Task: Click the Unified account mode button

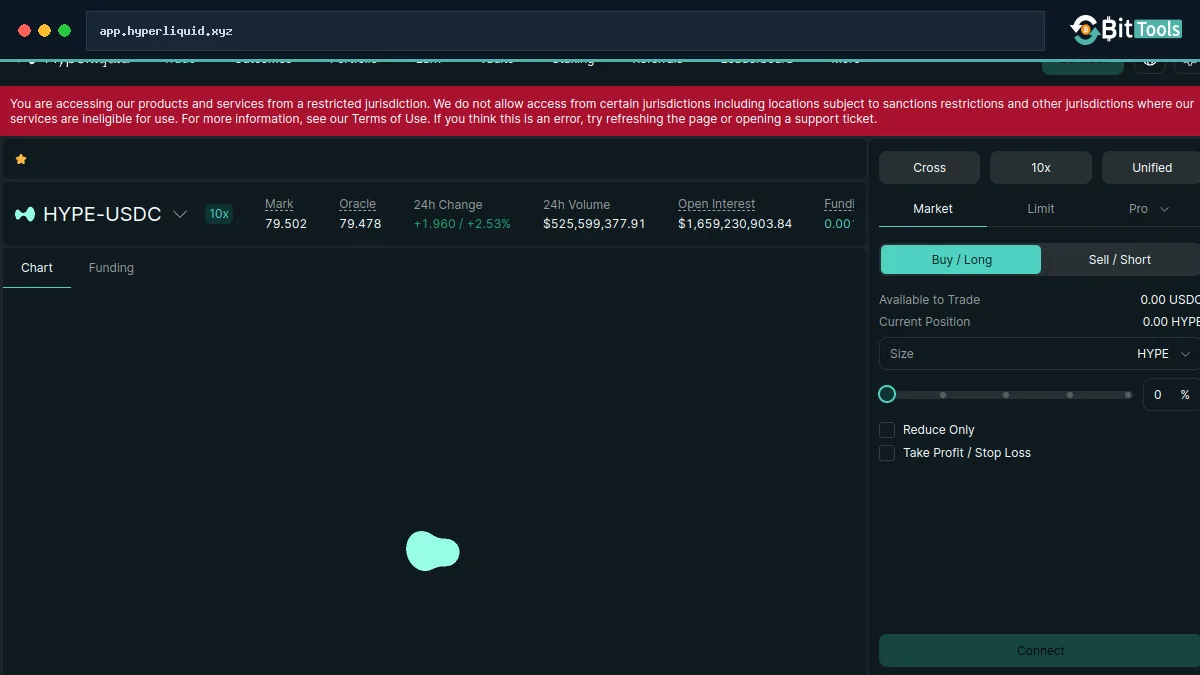Action: click(x=1151, y=168)
